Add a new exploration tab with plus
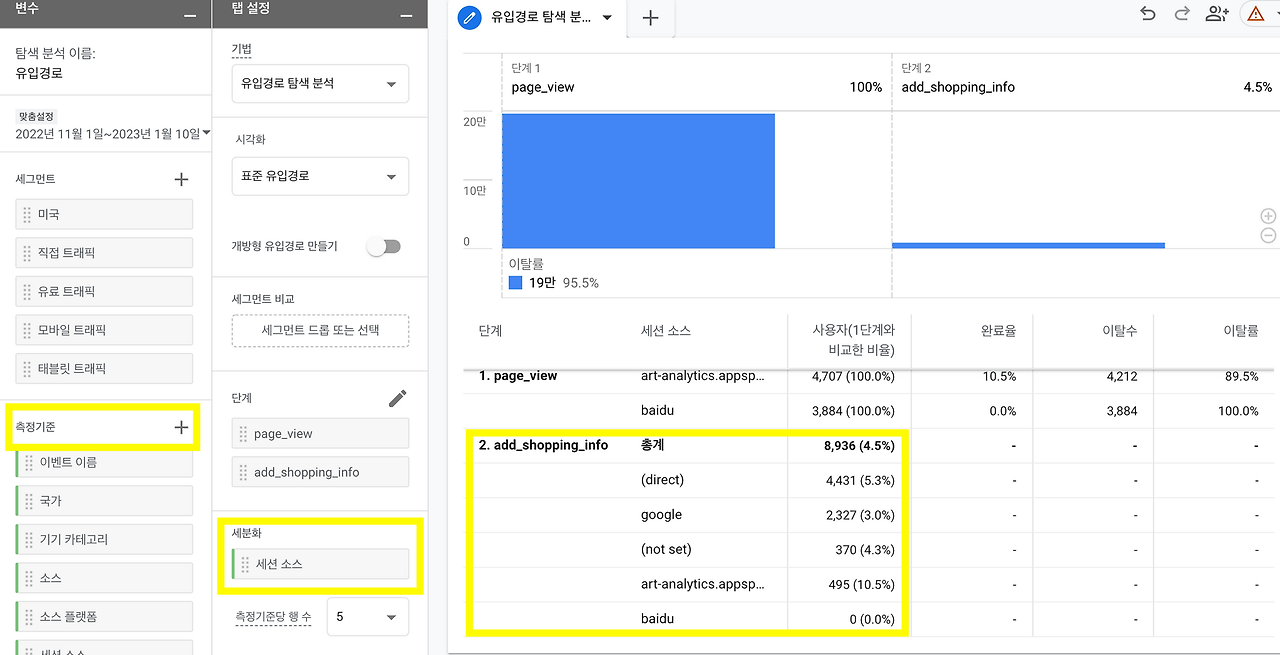This screenshot has height=655, width=1280. (650, 17)
